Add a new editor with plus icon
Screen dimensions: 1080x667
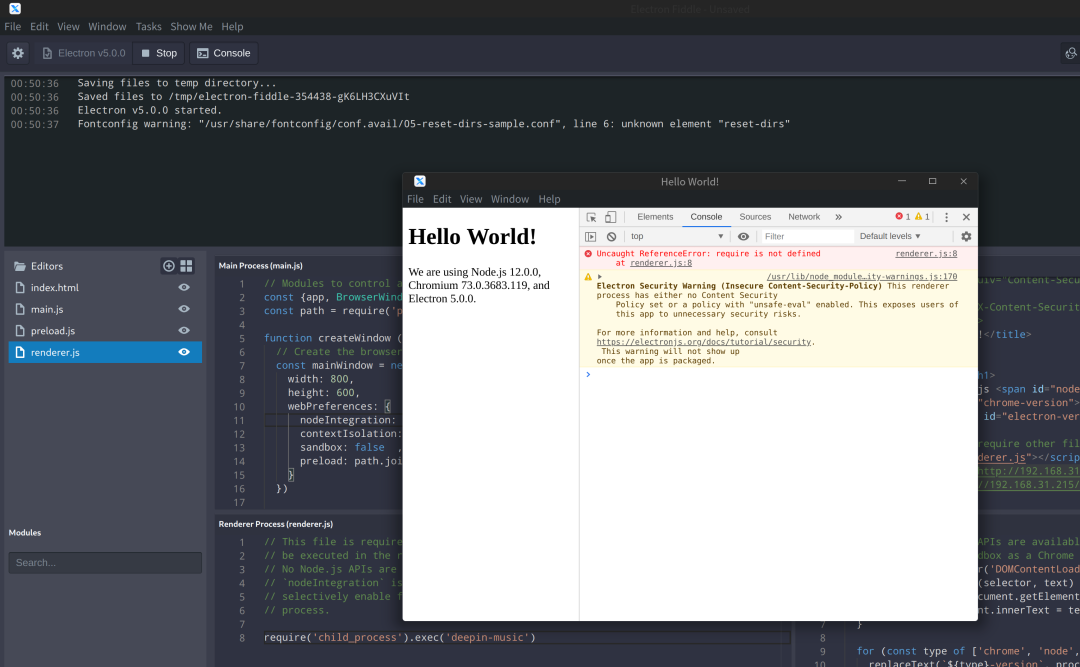(x=169, y=266)
